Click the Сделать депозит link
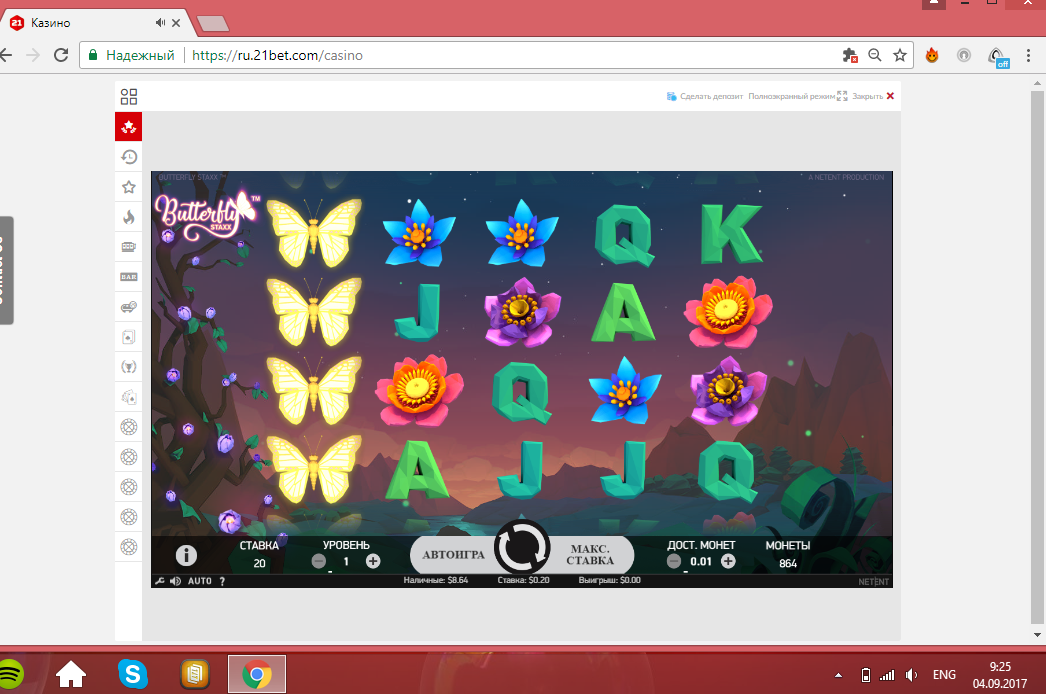Screen dimensions: 1046x694 [x=706, y=97]
